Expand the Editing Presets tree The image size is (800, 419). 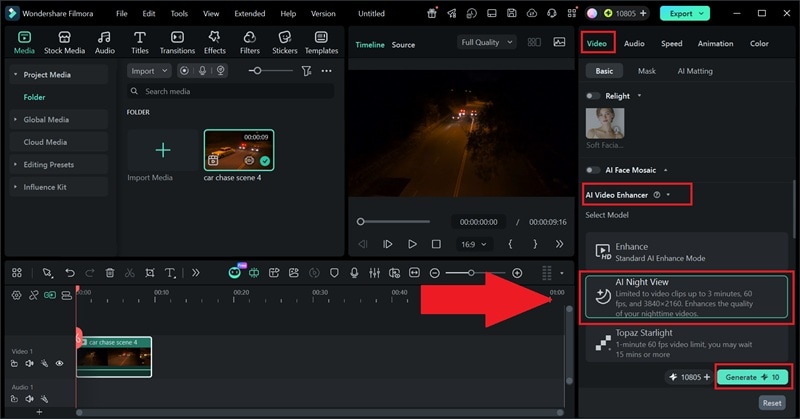[x=15, y=164]
